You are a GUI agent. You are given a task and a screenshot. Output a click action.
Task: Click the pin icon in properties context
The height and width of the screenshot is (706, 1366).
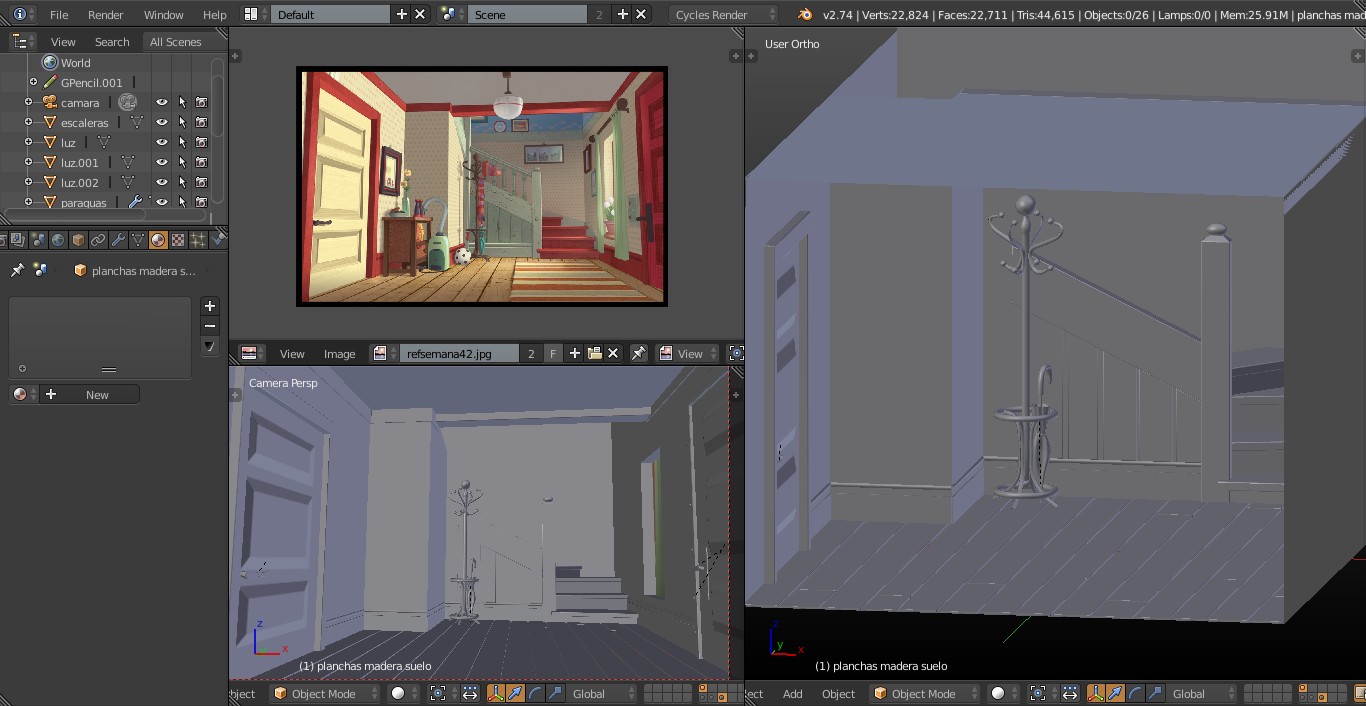(x=17, y=270)
